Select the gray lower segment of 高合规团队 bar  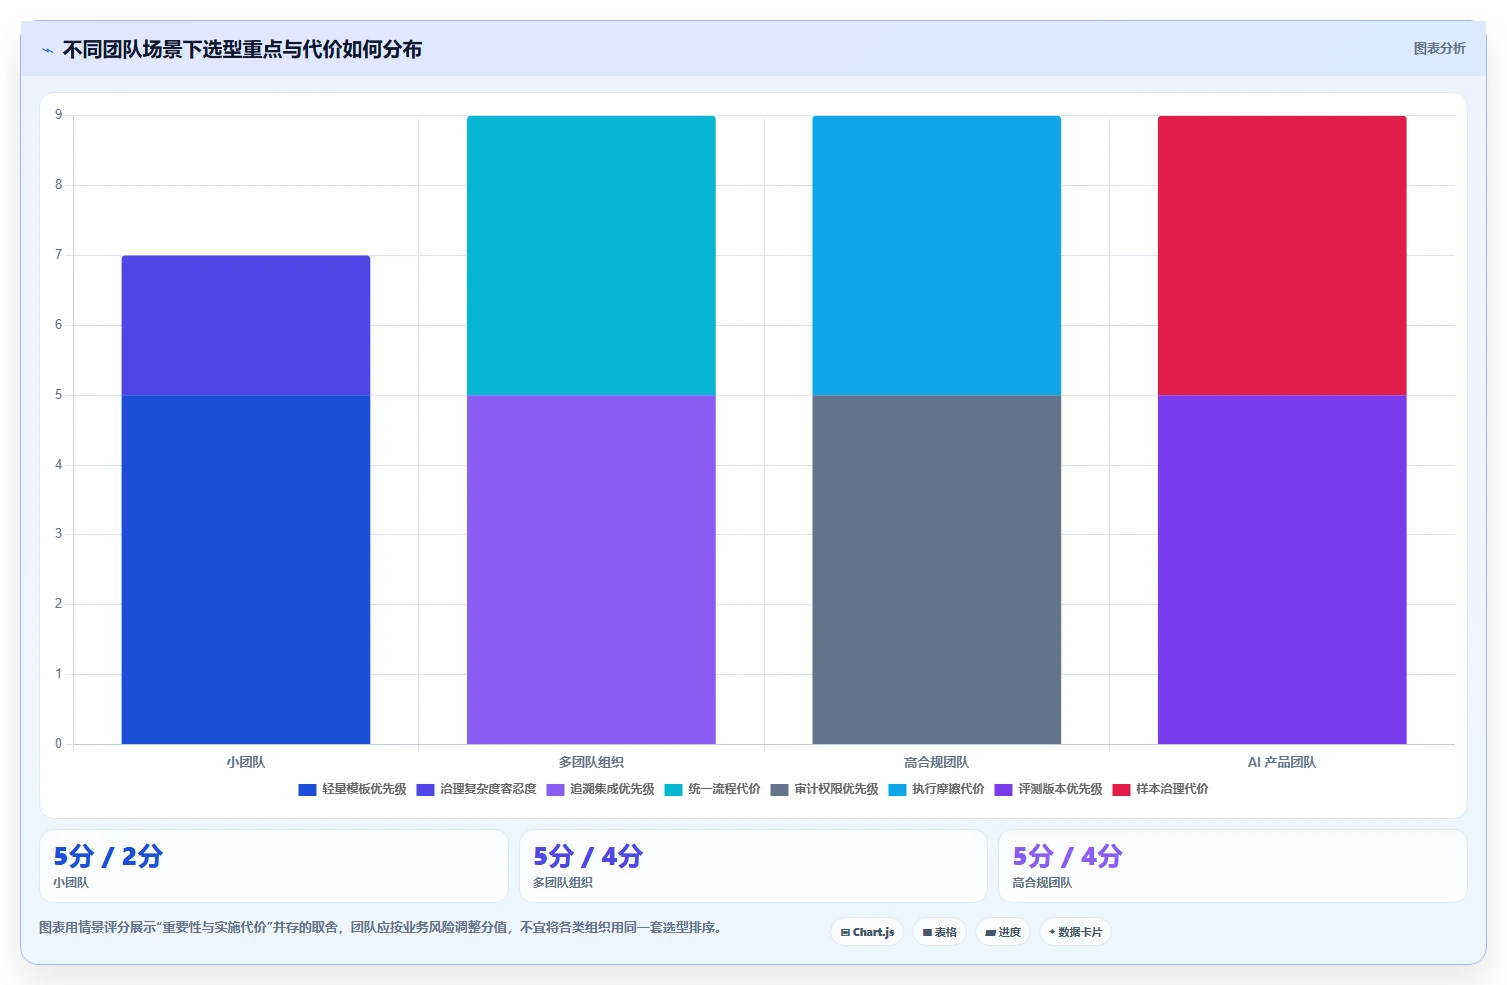click(937, 569)
